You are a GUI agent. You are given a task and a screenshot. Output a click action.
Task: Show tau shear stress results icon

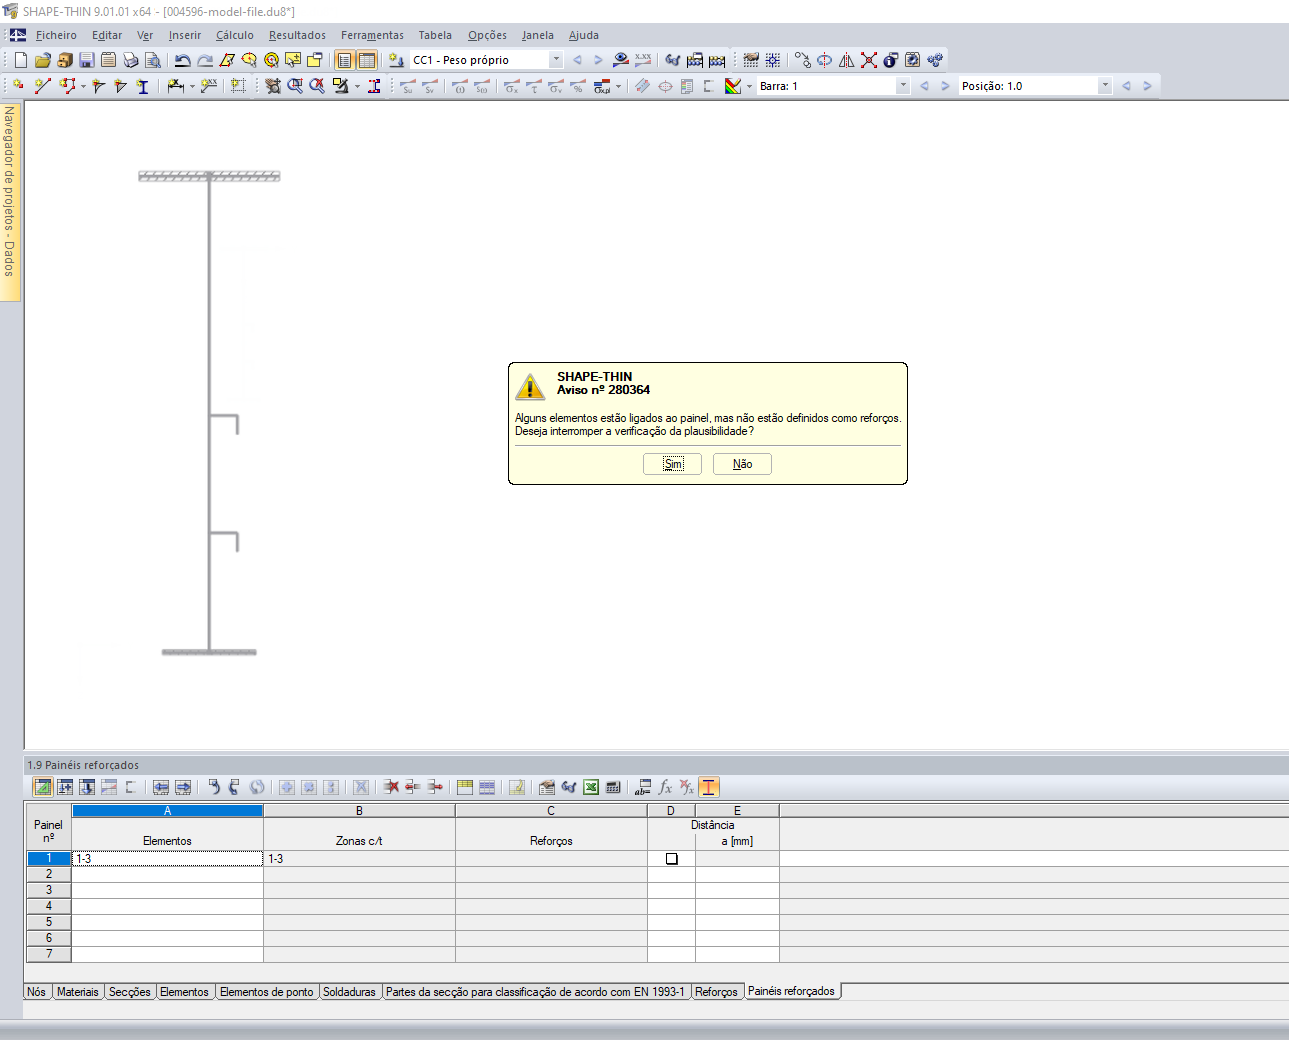coord(533,86)
